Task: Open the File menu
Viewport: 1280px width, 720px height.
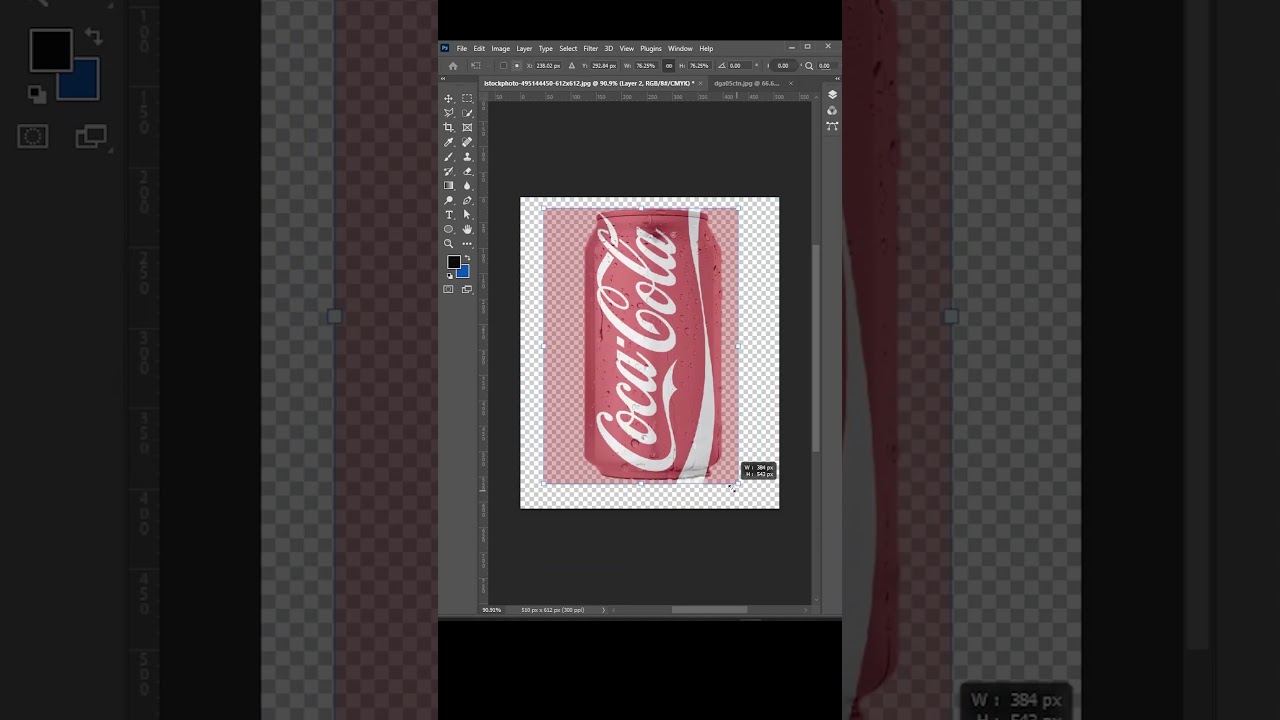Action: [462, 49]
